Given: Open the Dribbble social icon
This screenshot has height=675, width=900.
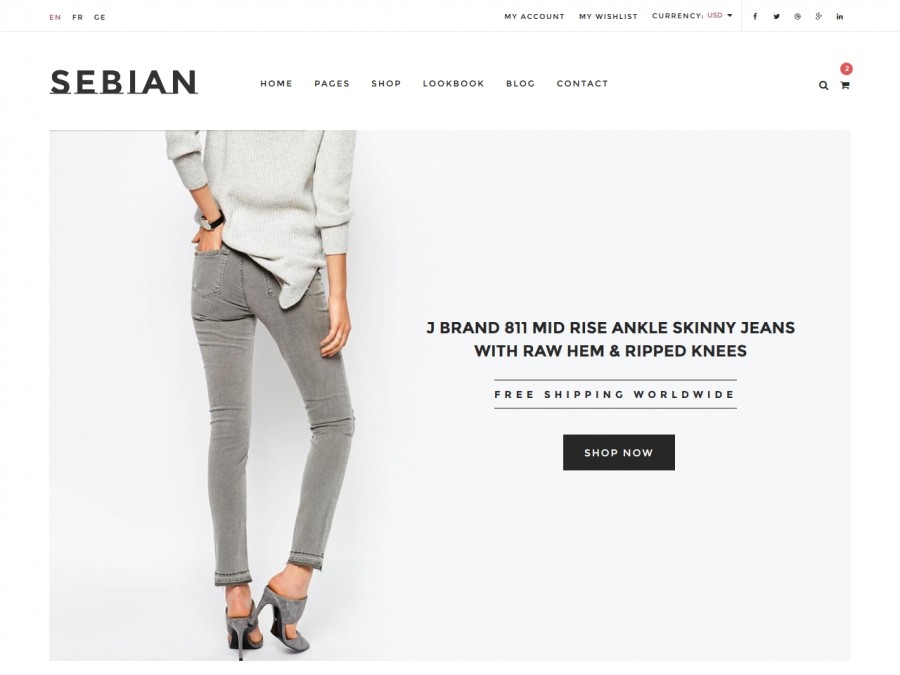Looking at the screenshot, I should 797,17.
